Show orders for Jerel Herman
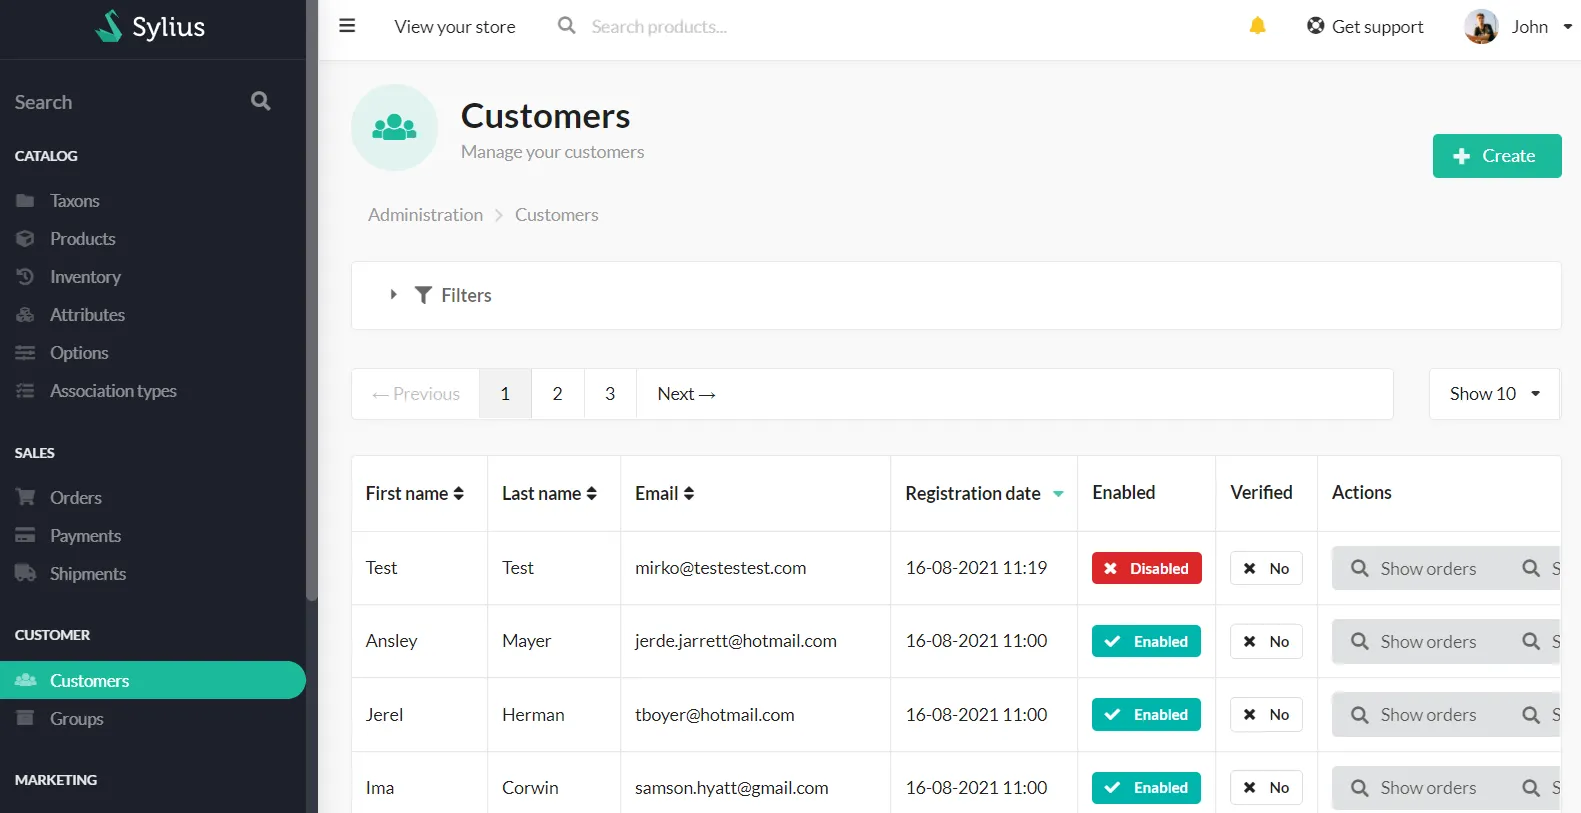 click(x=1414, y=714)
